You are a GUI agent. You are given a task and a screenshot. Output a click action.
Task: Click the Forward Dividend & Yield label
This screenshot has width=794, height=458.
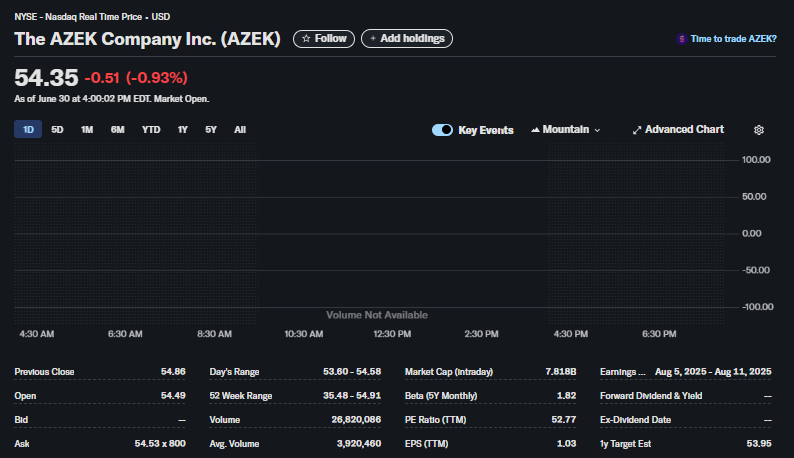[x=651, y=396]
